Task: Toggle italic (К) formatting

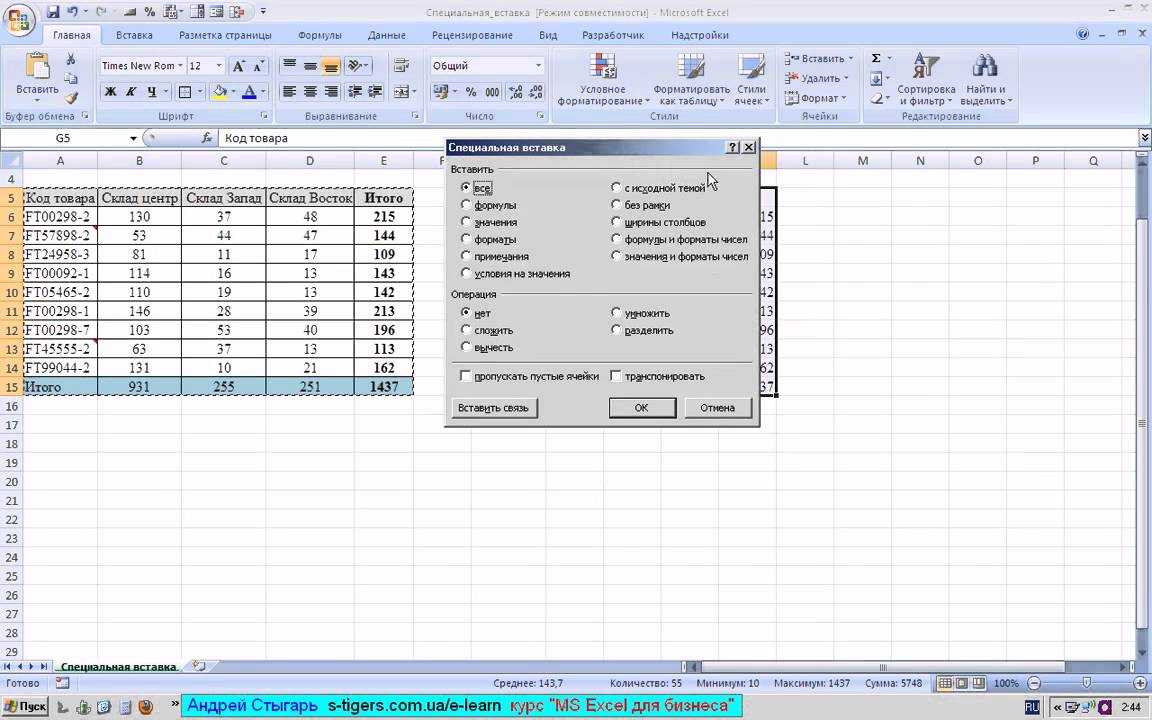Action: point(131,92)
